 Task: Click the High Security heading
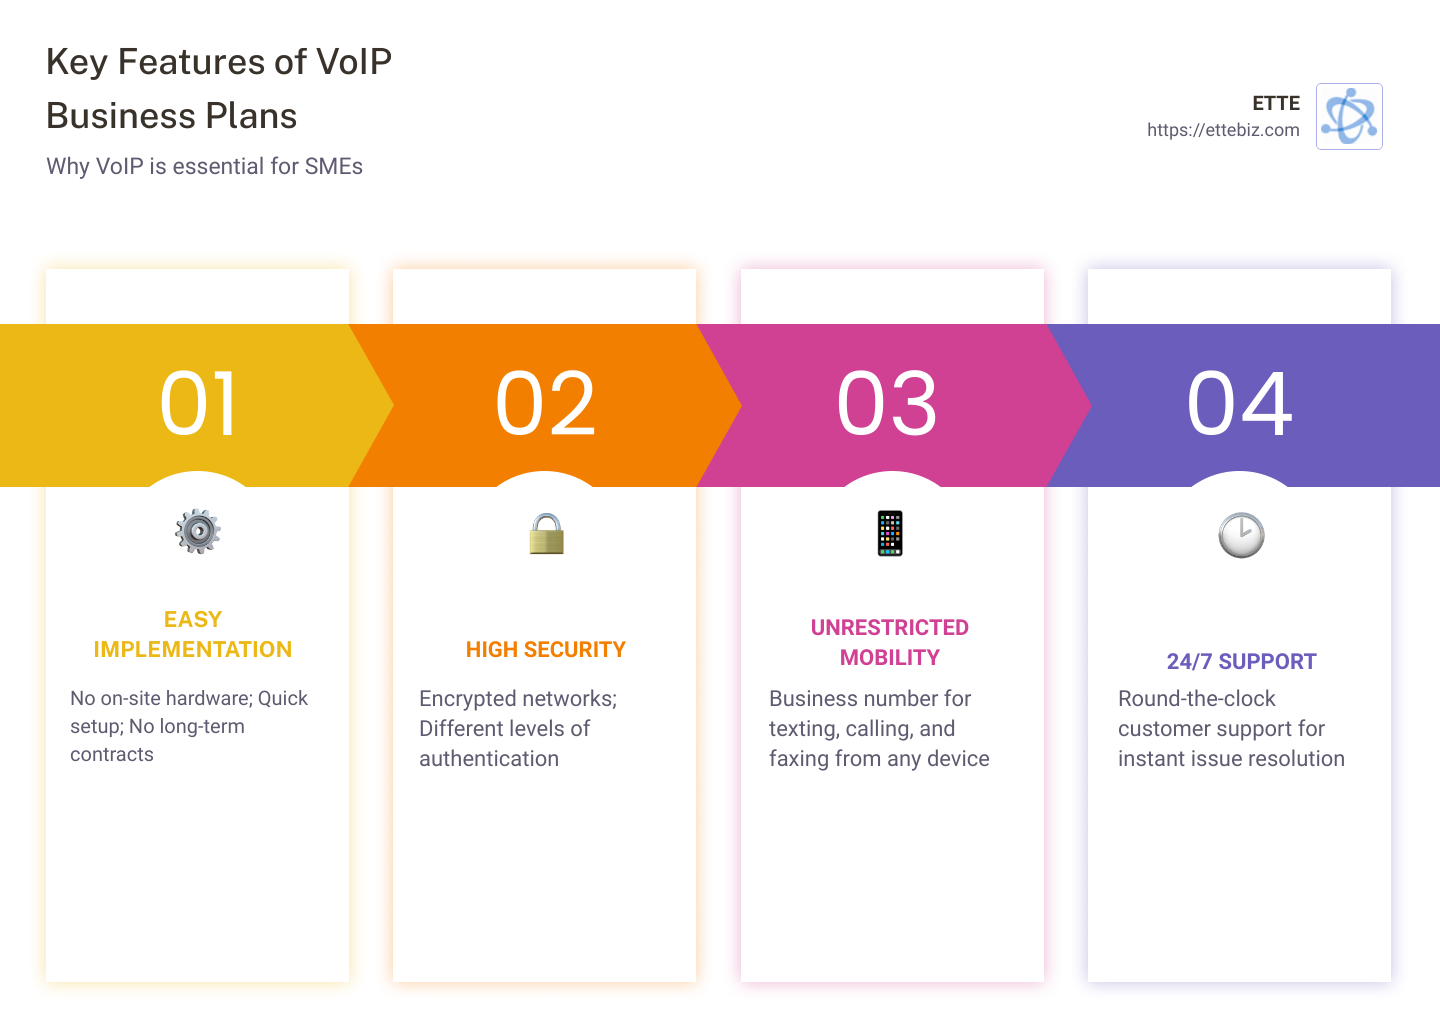click(546, 650)
